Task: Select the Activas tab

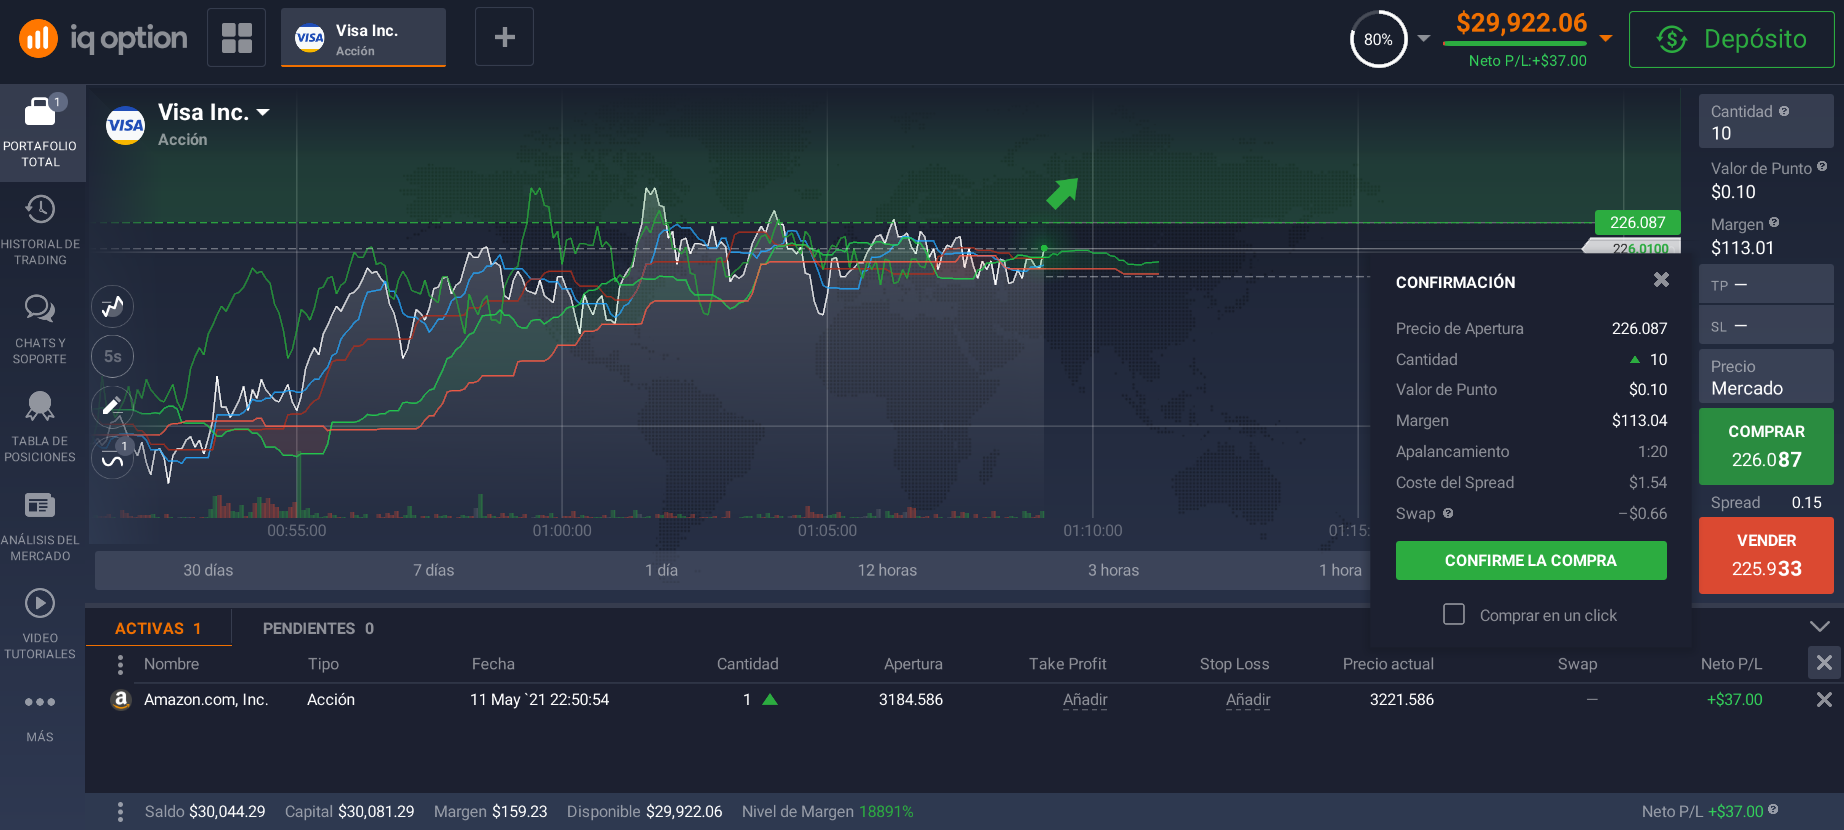Action: pos(158,628)
